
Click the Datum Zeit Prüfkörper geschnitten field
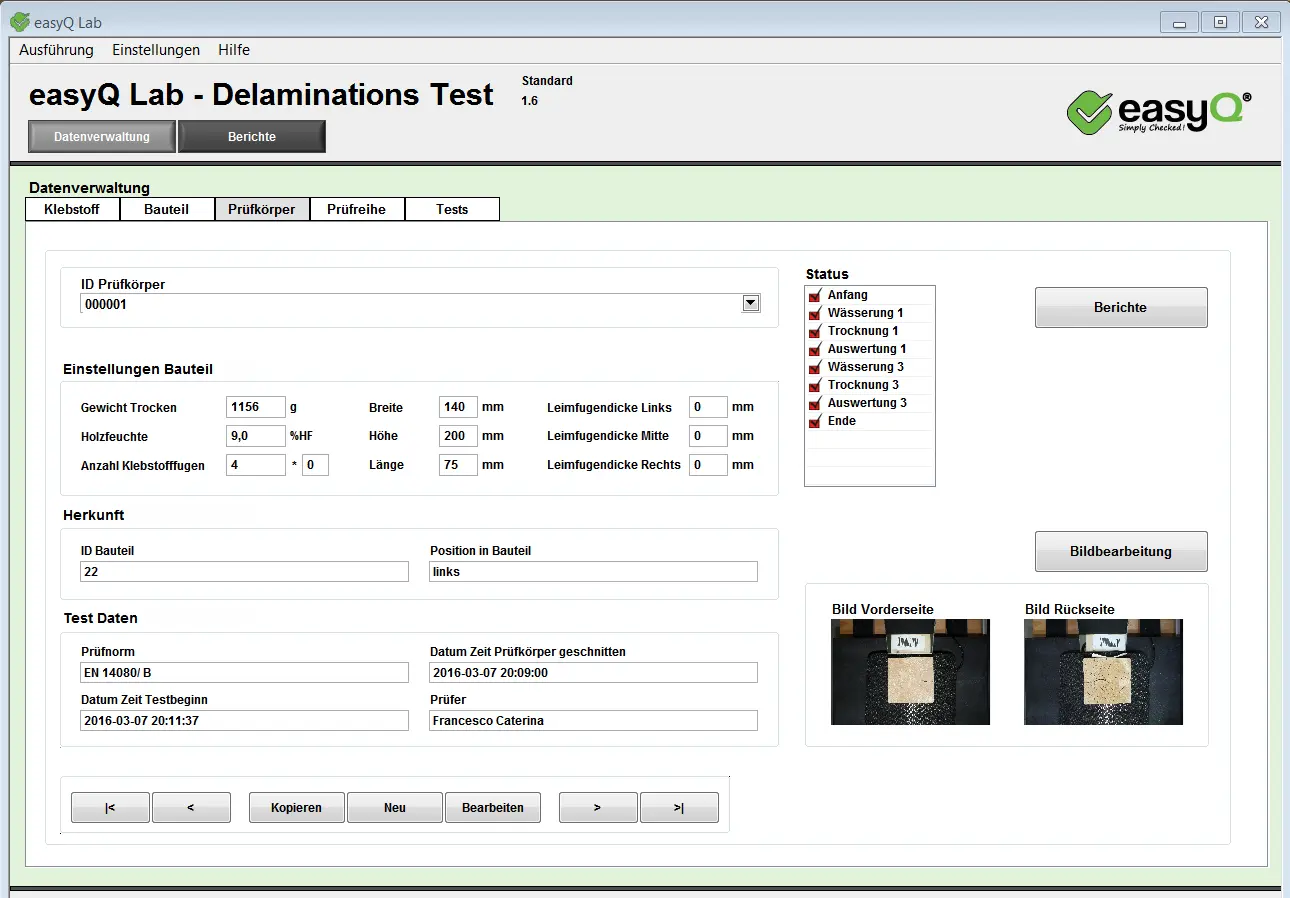[x=594, y=672]
